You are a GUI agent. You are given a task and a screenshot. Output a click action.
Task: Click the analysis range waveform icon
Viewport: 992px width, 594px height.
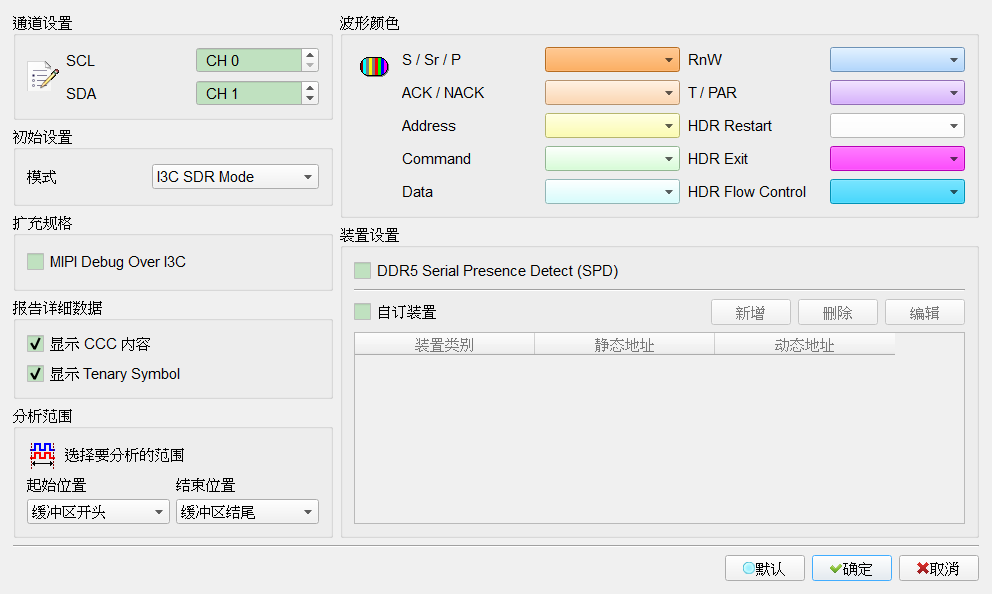42,455
